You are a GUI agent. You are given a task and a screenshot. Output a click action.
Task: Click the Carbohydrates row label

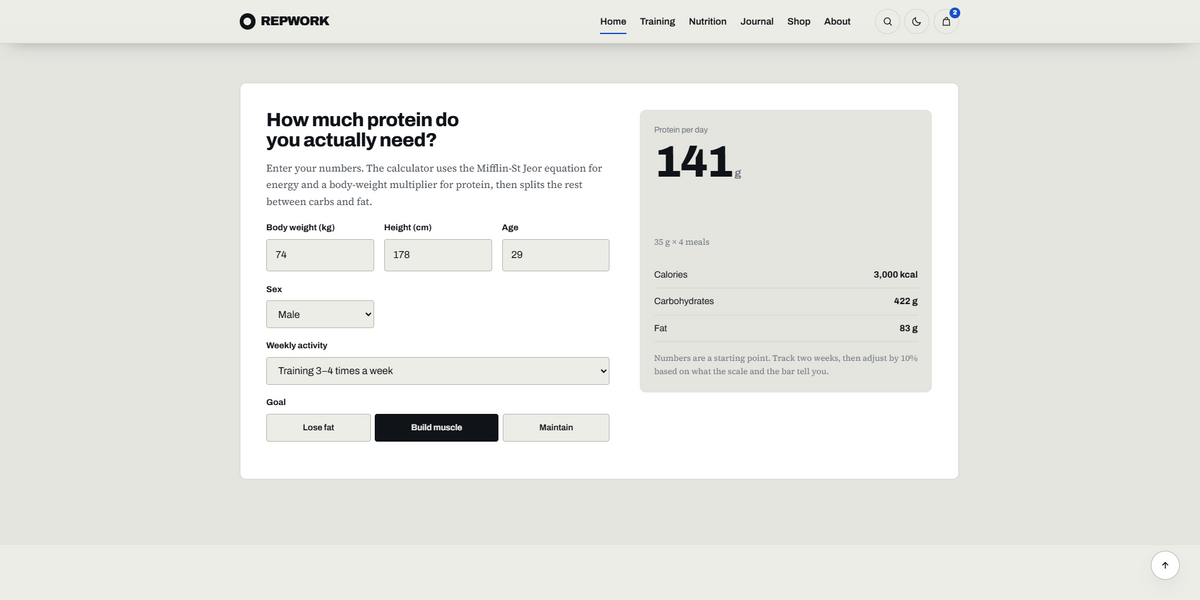pos(684,301)
